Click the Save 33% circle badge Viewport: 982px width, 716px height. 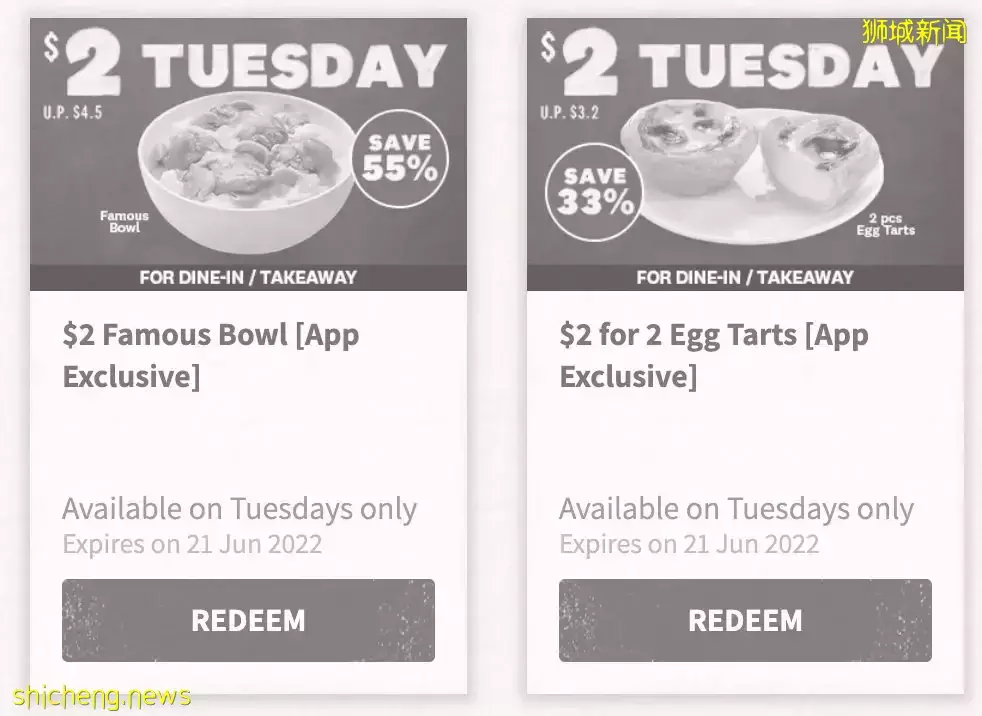(596, 192)
